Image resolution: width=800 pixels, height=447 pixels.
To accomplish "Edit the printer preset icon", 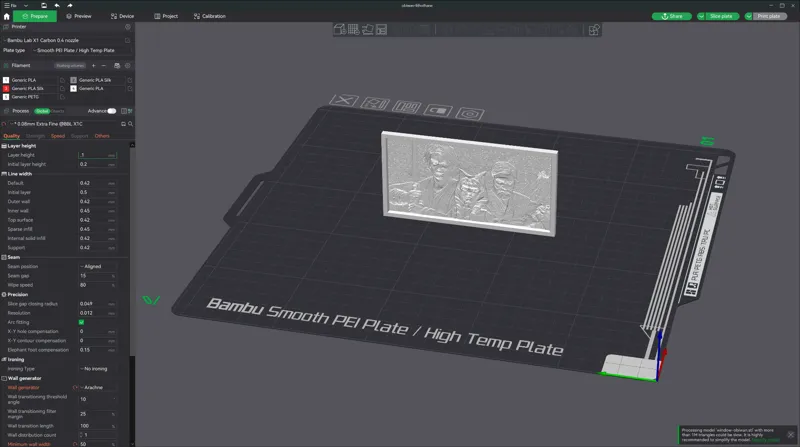I will tap(128, 40).
